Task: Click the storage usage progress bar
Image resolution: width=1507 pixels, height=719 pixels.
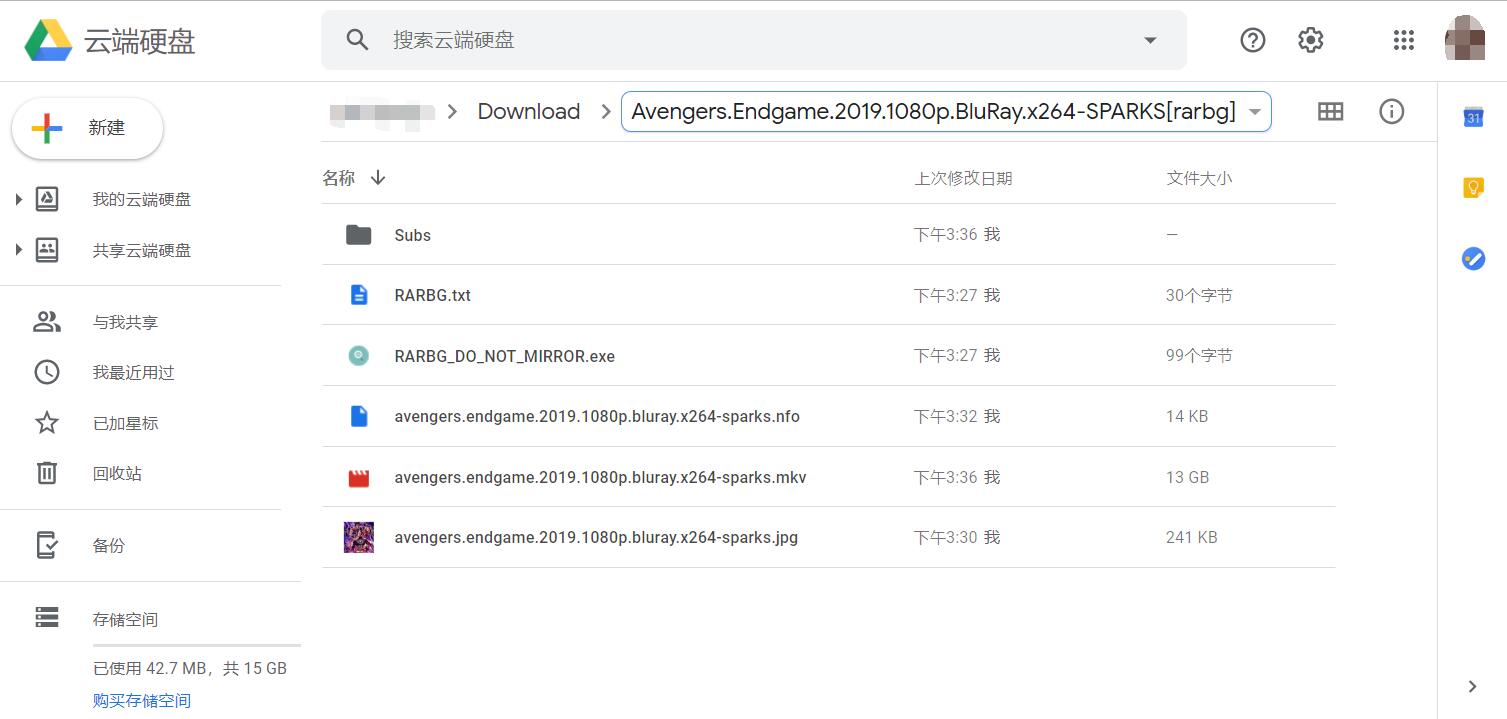Action: point(197,645)
